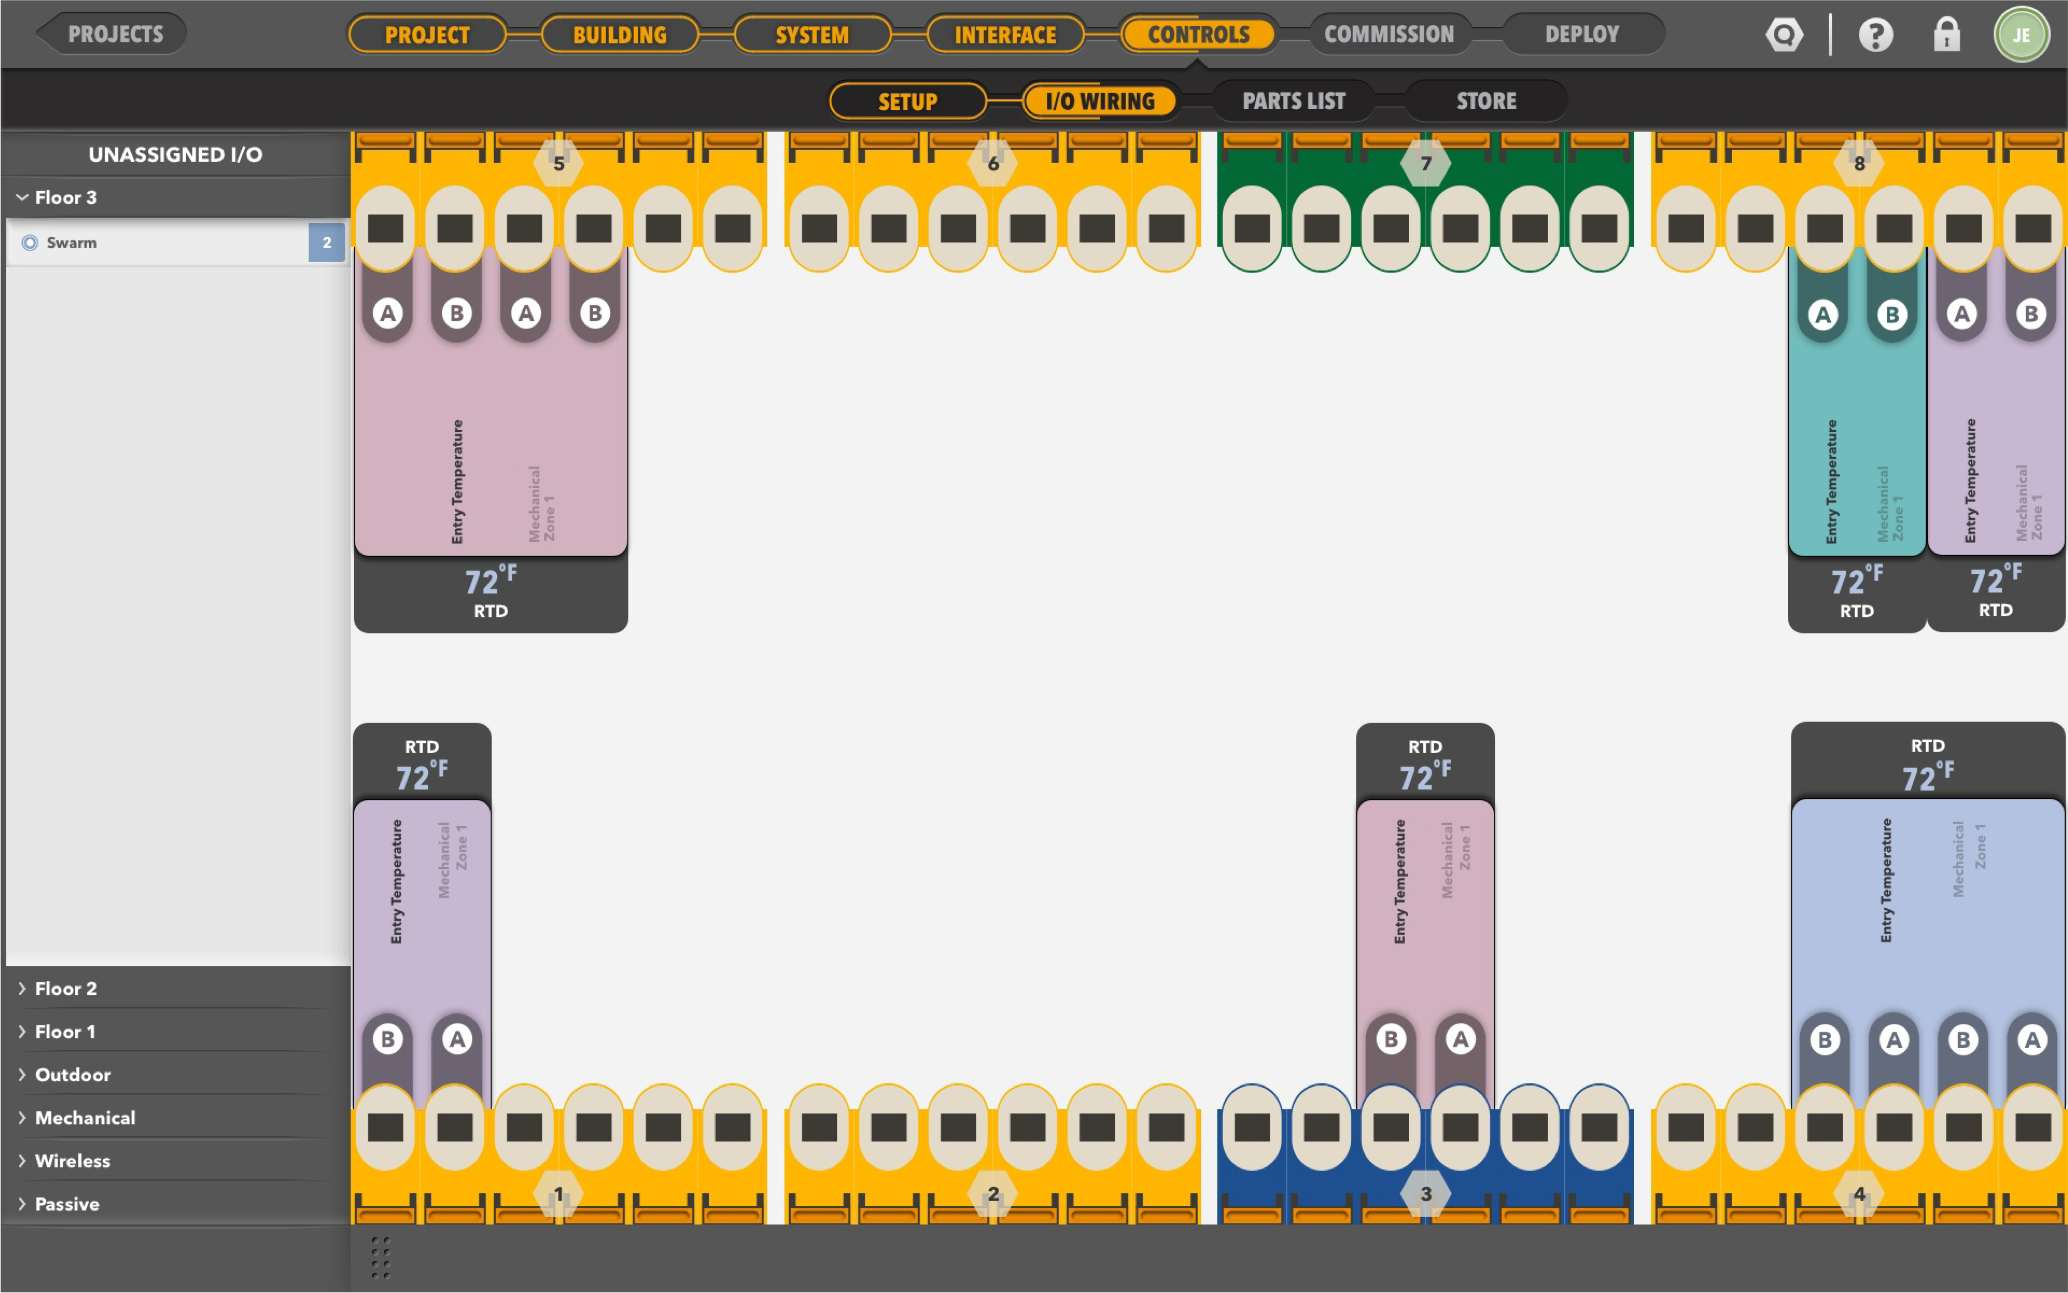The width and height of the screenshot is (2068, 1293).
Task: Click the hexagon nut settings icon
Action: coord(1784,35)
